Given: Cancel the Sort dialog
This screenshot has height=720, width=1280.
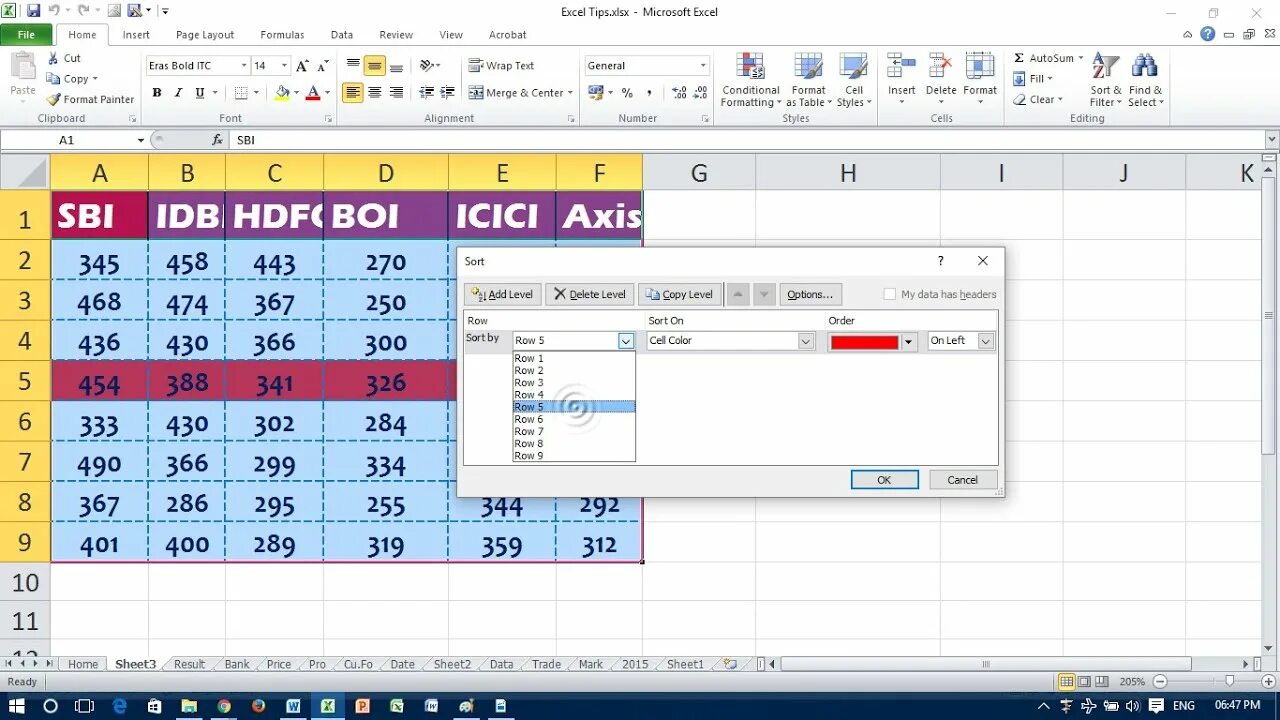Looking at the screenshot, I should (x=962, y=480).
